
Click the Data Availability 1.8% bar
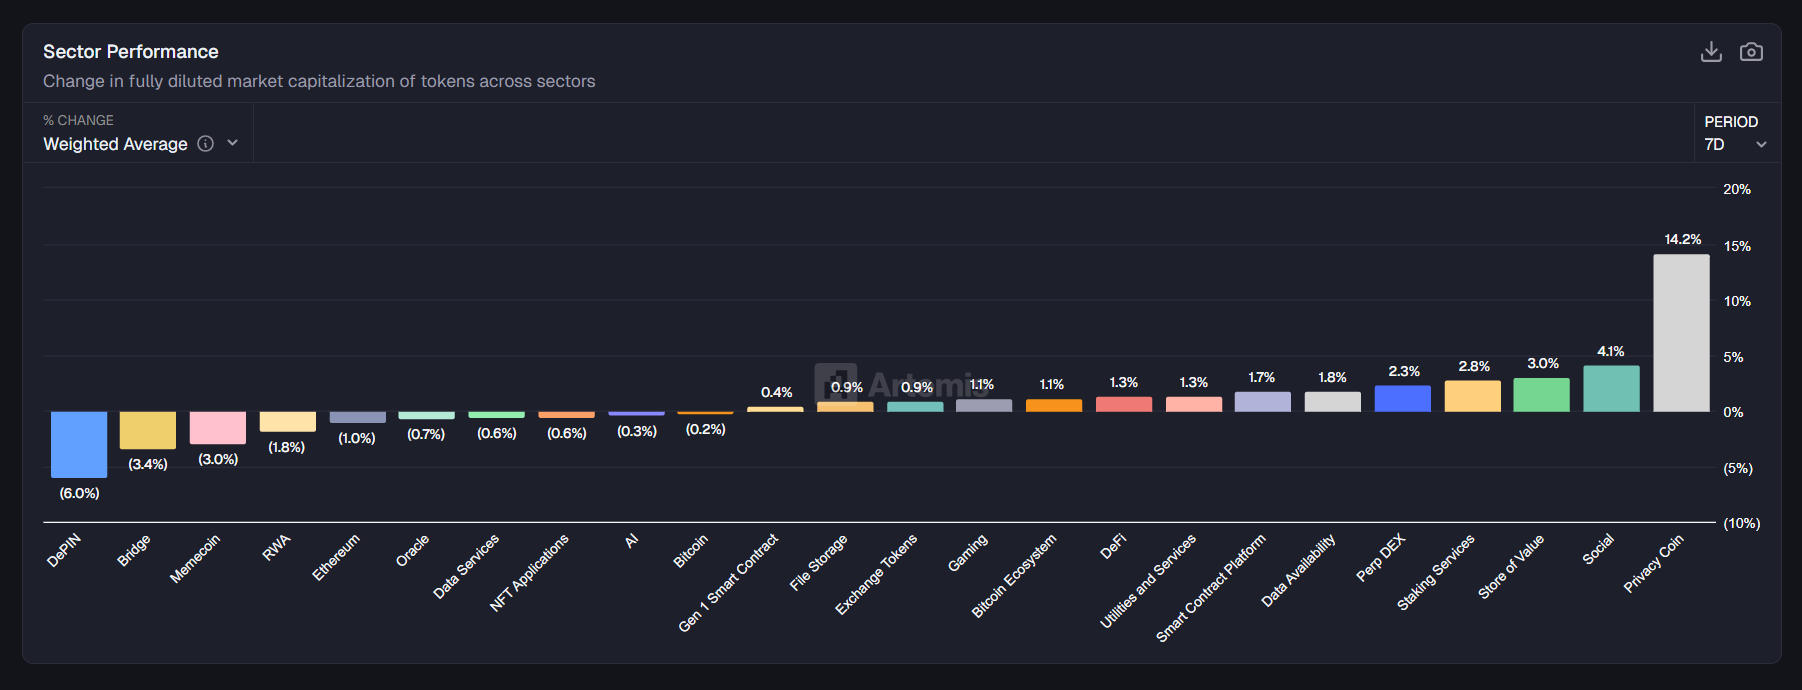click(1332, 402)
